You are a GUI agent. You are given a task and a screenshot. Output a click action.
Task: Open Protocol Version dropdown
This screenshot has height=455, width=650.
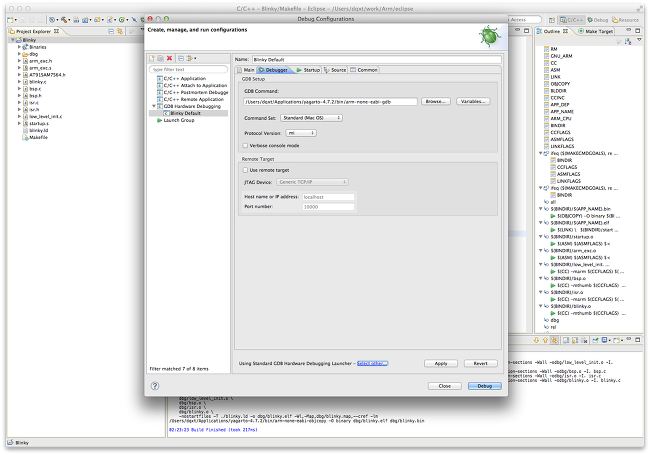pos(301,133)
